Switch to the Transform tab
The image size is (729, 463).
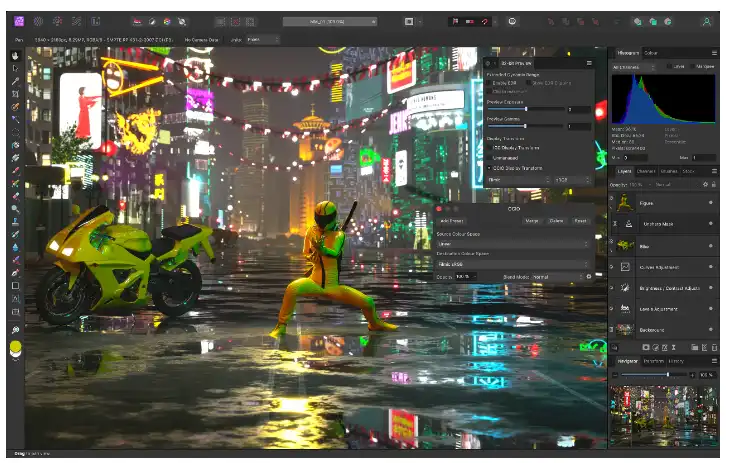[654, 361]
